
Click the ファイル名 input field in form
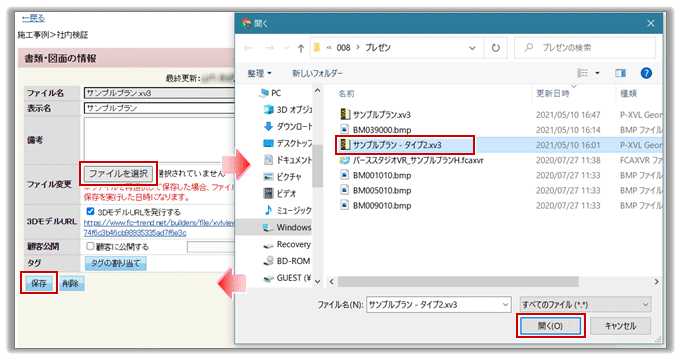click(159, 93)
